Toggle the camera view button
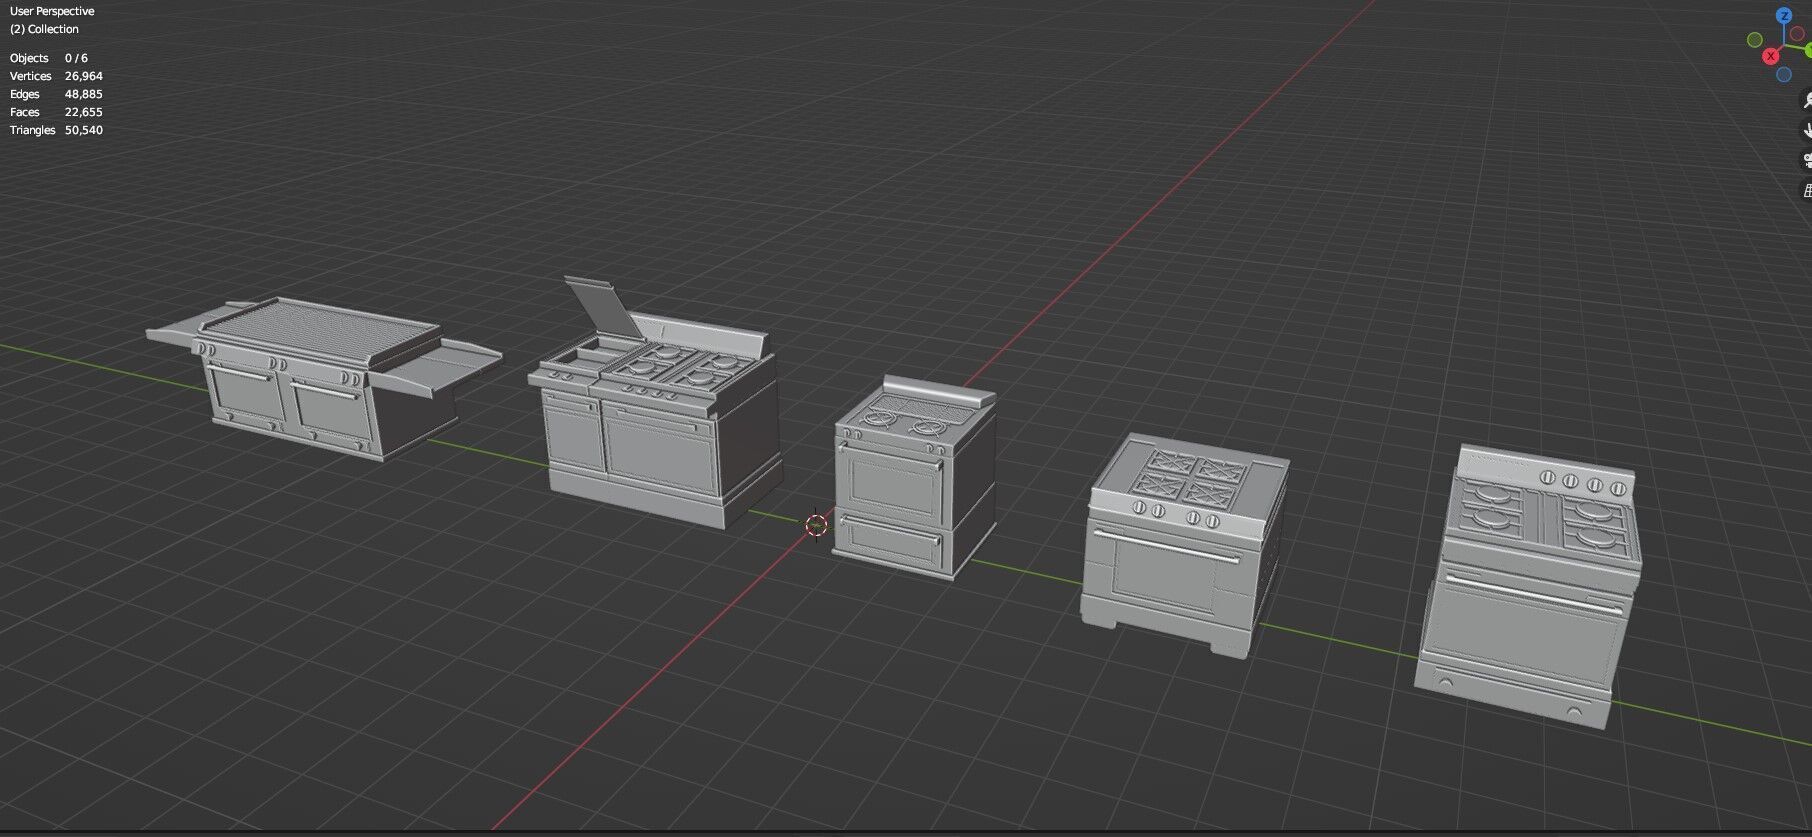 [x=1807, y=160]
